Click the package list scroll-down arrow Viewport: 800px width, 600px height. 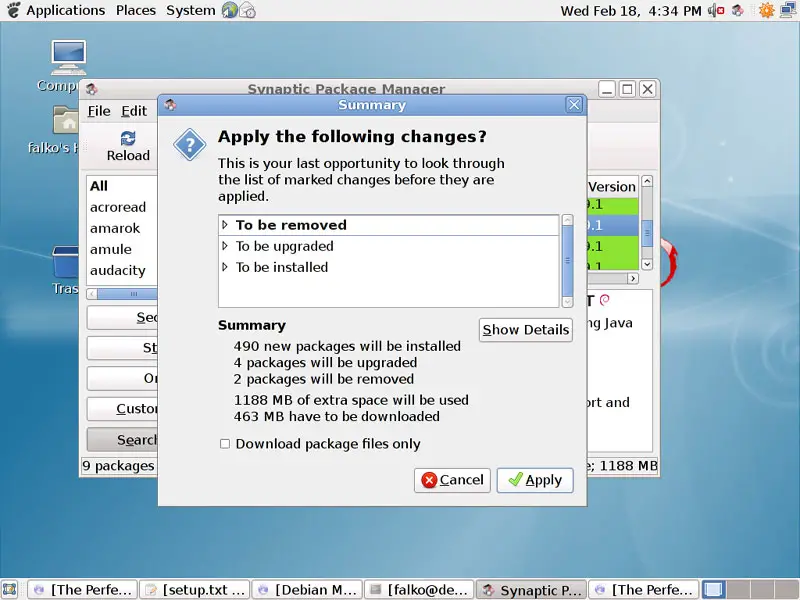647,264
